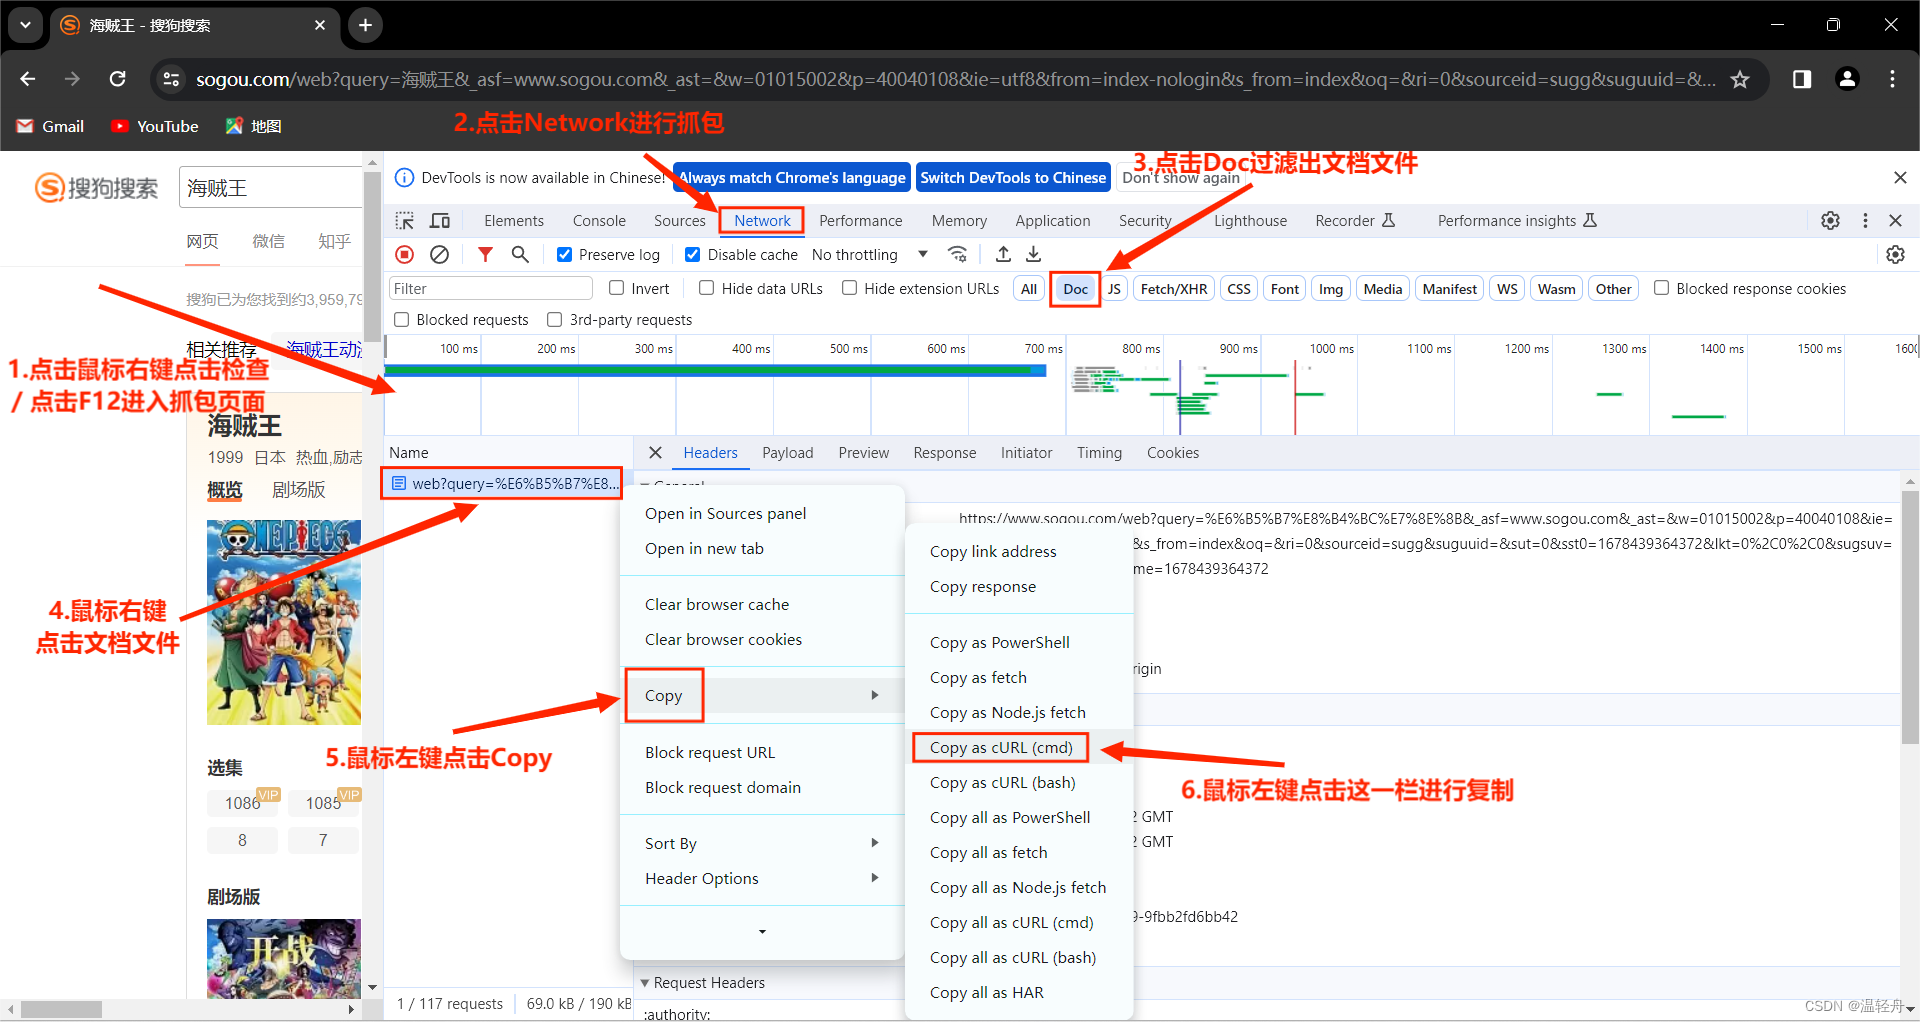Open the Gmail bookmark

(x=51, y=126)
